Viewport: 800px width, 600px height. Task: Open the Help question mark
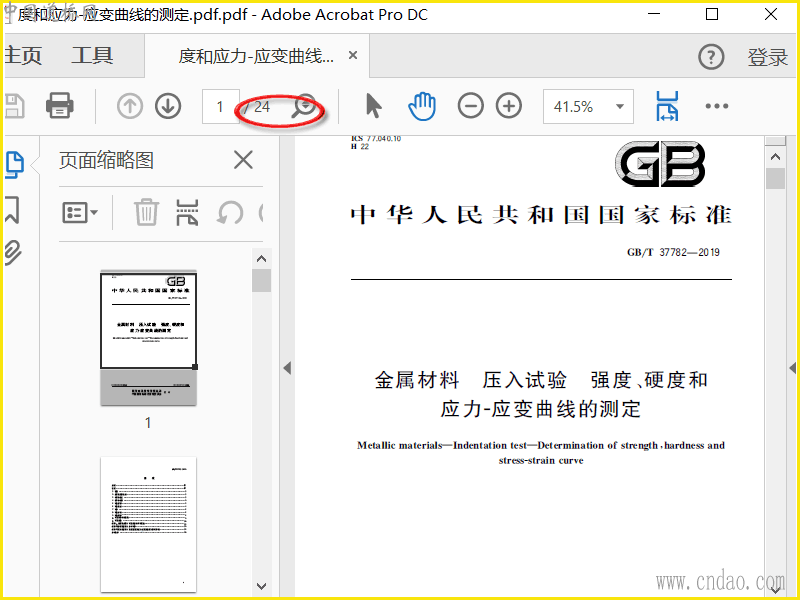[711, 57]
